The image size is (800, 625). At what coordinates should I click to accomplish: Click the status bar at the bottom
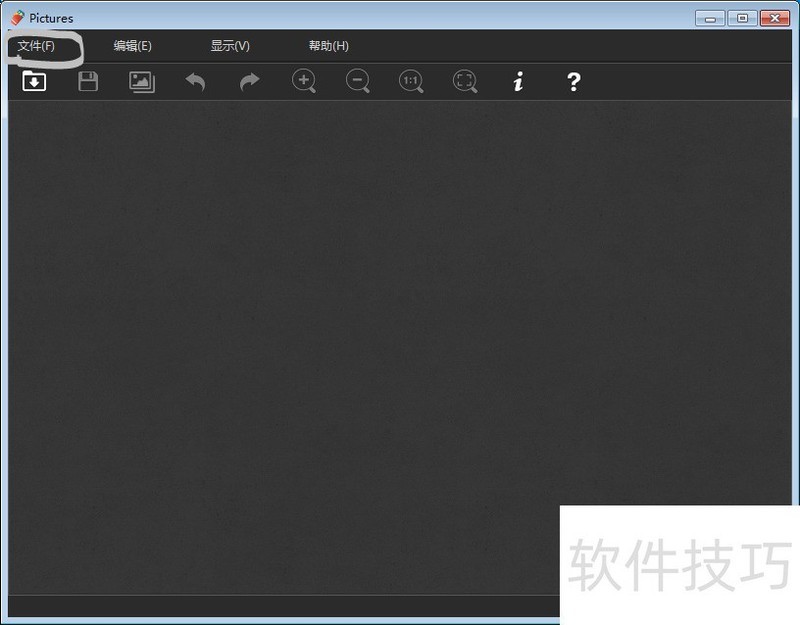coord(300,606)
